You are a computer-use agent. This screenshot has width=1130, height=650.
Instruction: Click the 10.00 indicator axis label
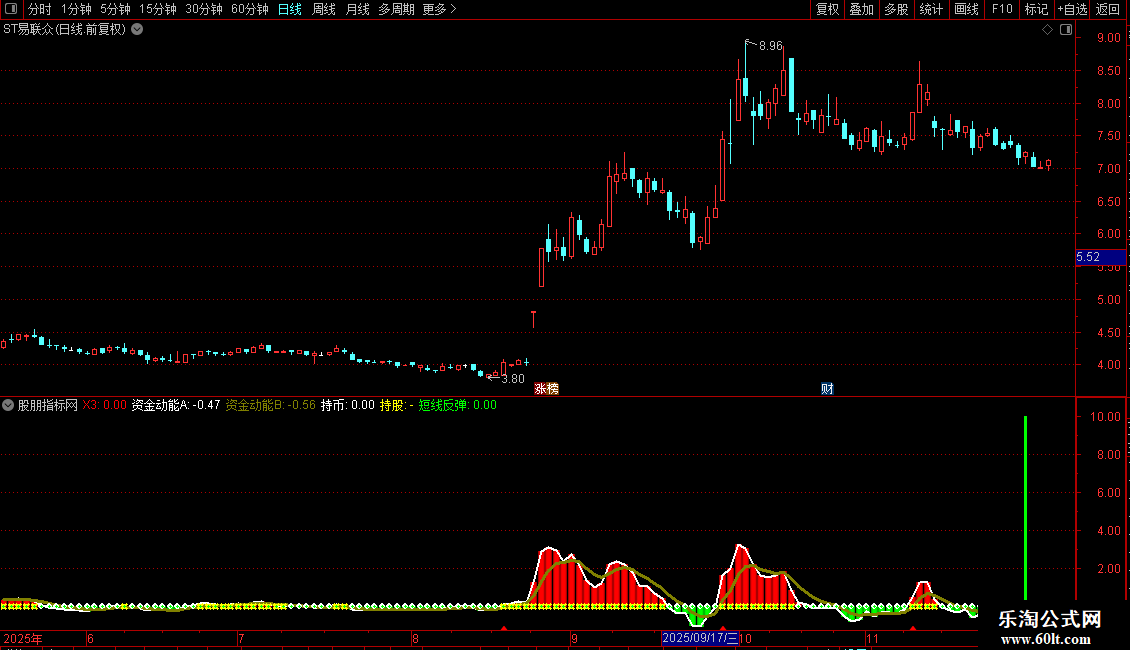[1105, 417]
